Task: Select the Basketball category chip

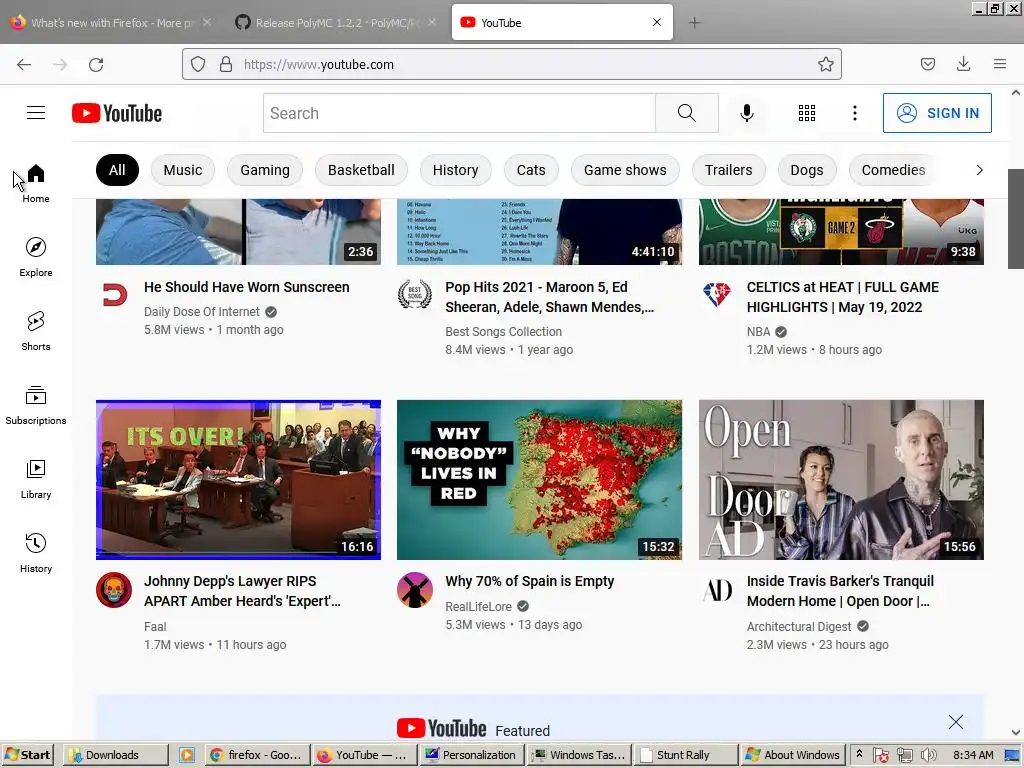Action: [361, 170]
